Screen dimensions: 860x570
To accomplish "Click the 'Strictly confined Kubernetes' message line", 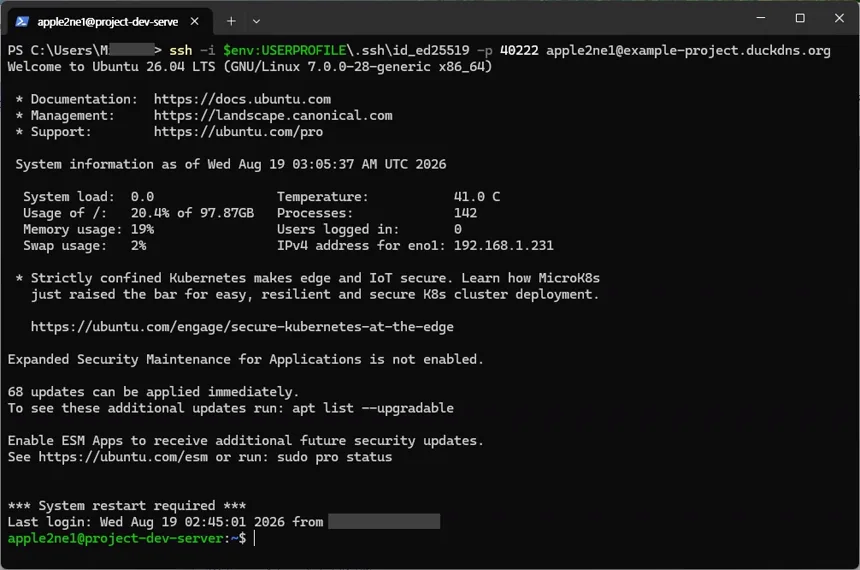I will (315, 278).
